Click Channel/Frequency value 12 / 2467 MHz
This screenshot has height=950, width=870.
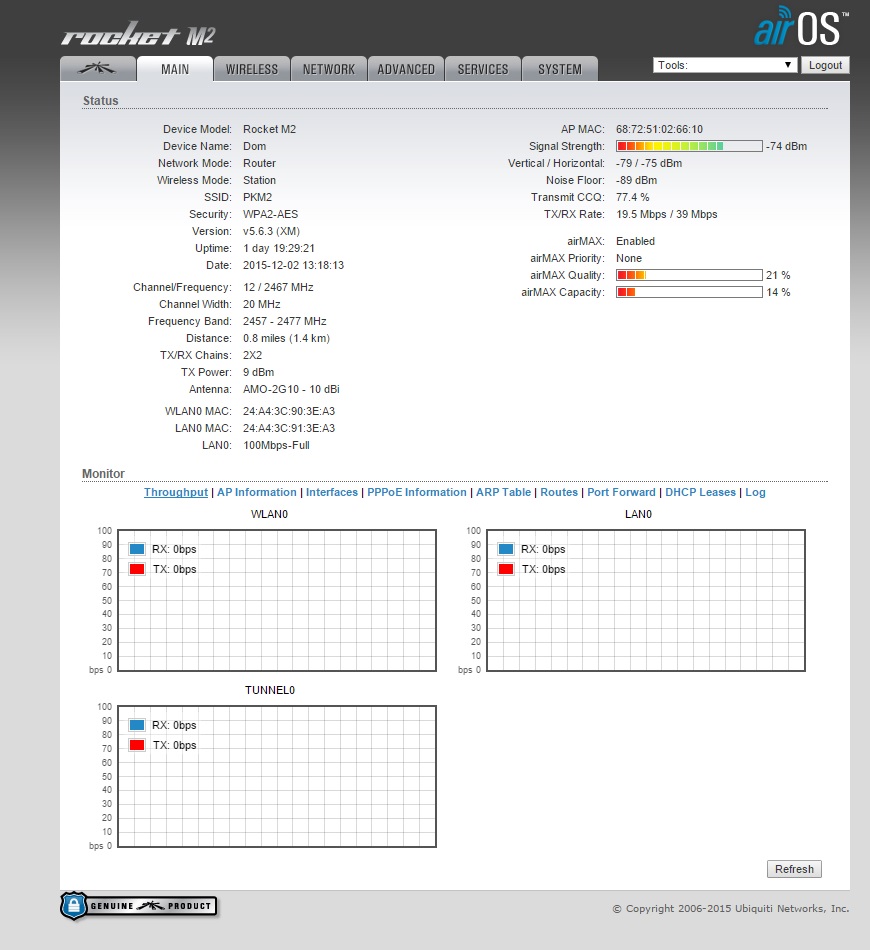[x=278, y=287]
